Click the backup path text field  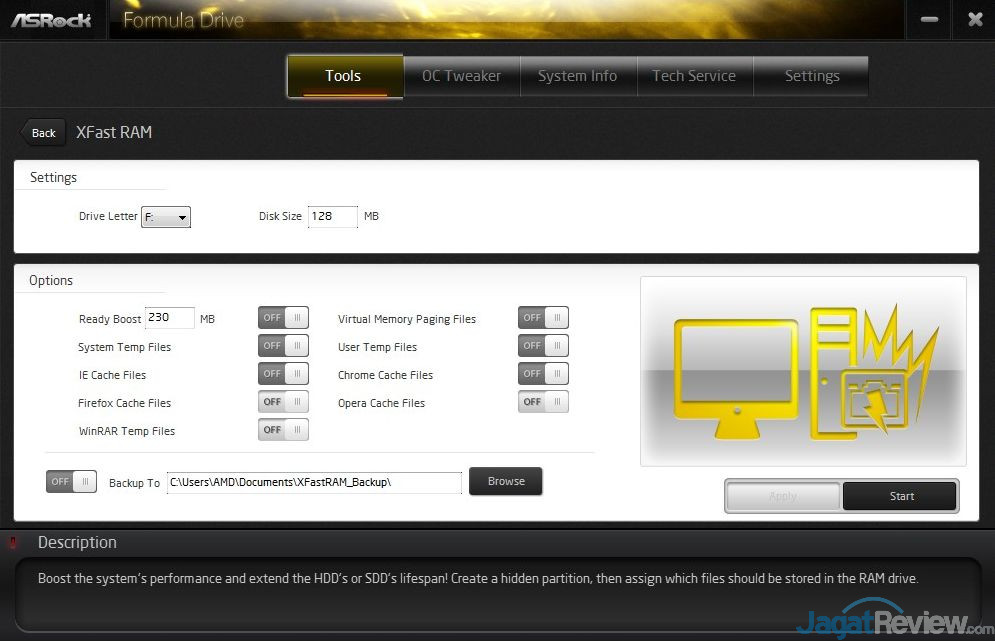click(x=314, y=482)
